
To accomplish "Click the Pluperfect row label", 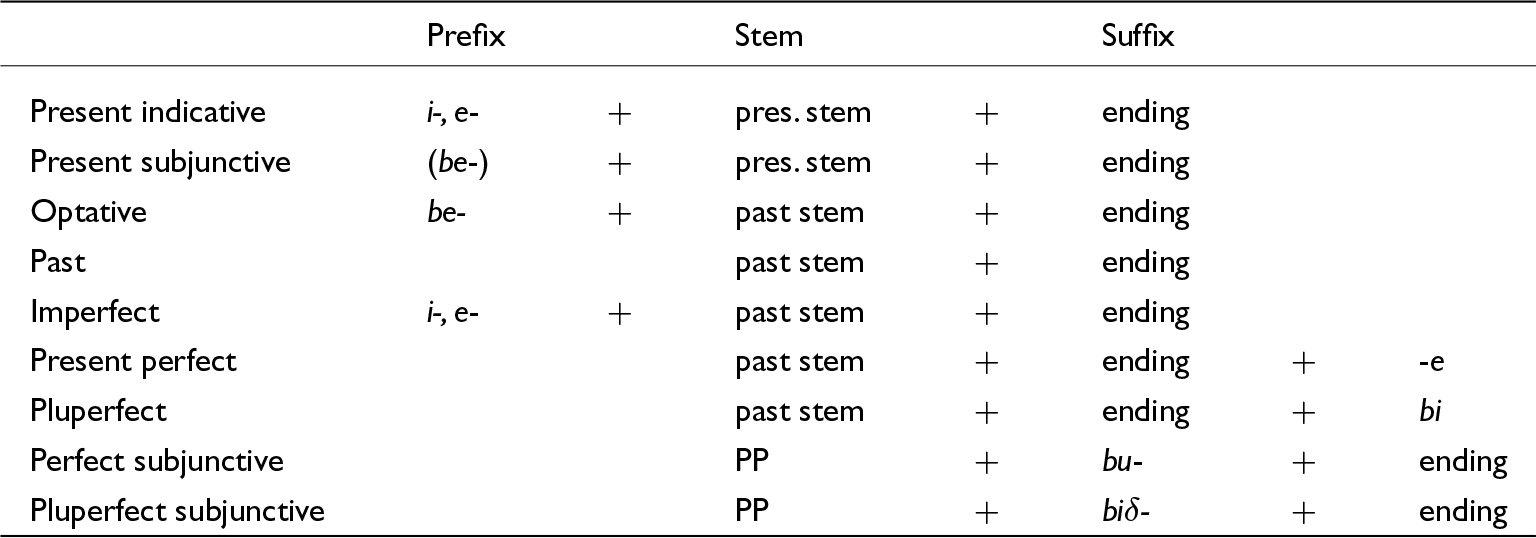I will click(x=98, y=411).
